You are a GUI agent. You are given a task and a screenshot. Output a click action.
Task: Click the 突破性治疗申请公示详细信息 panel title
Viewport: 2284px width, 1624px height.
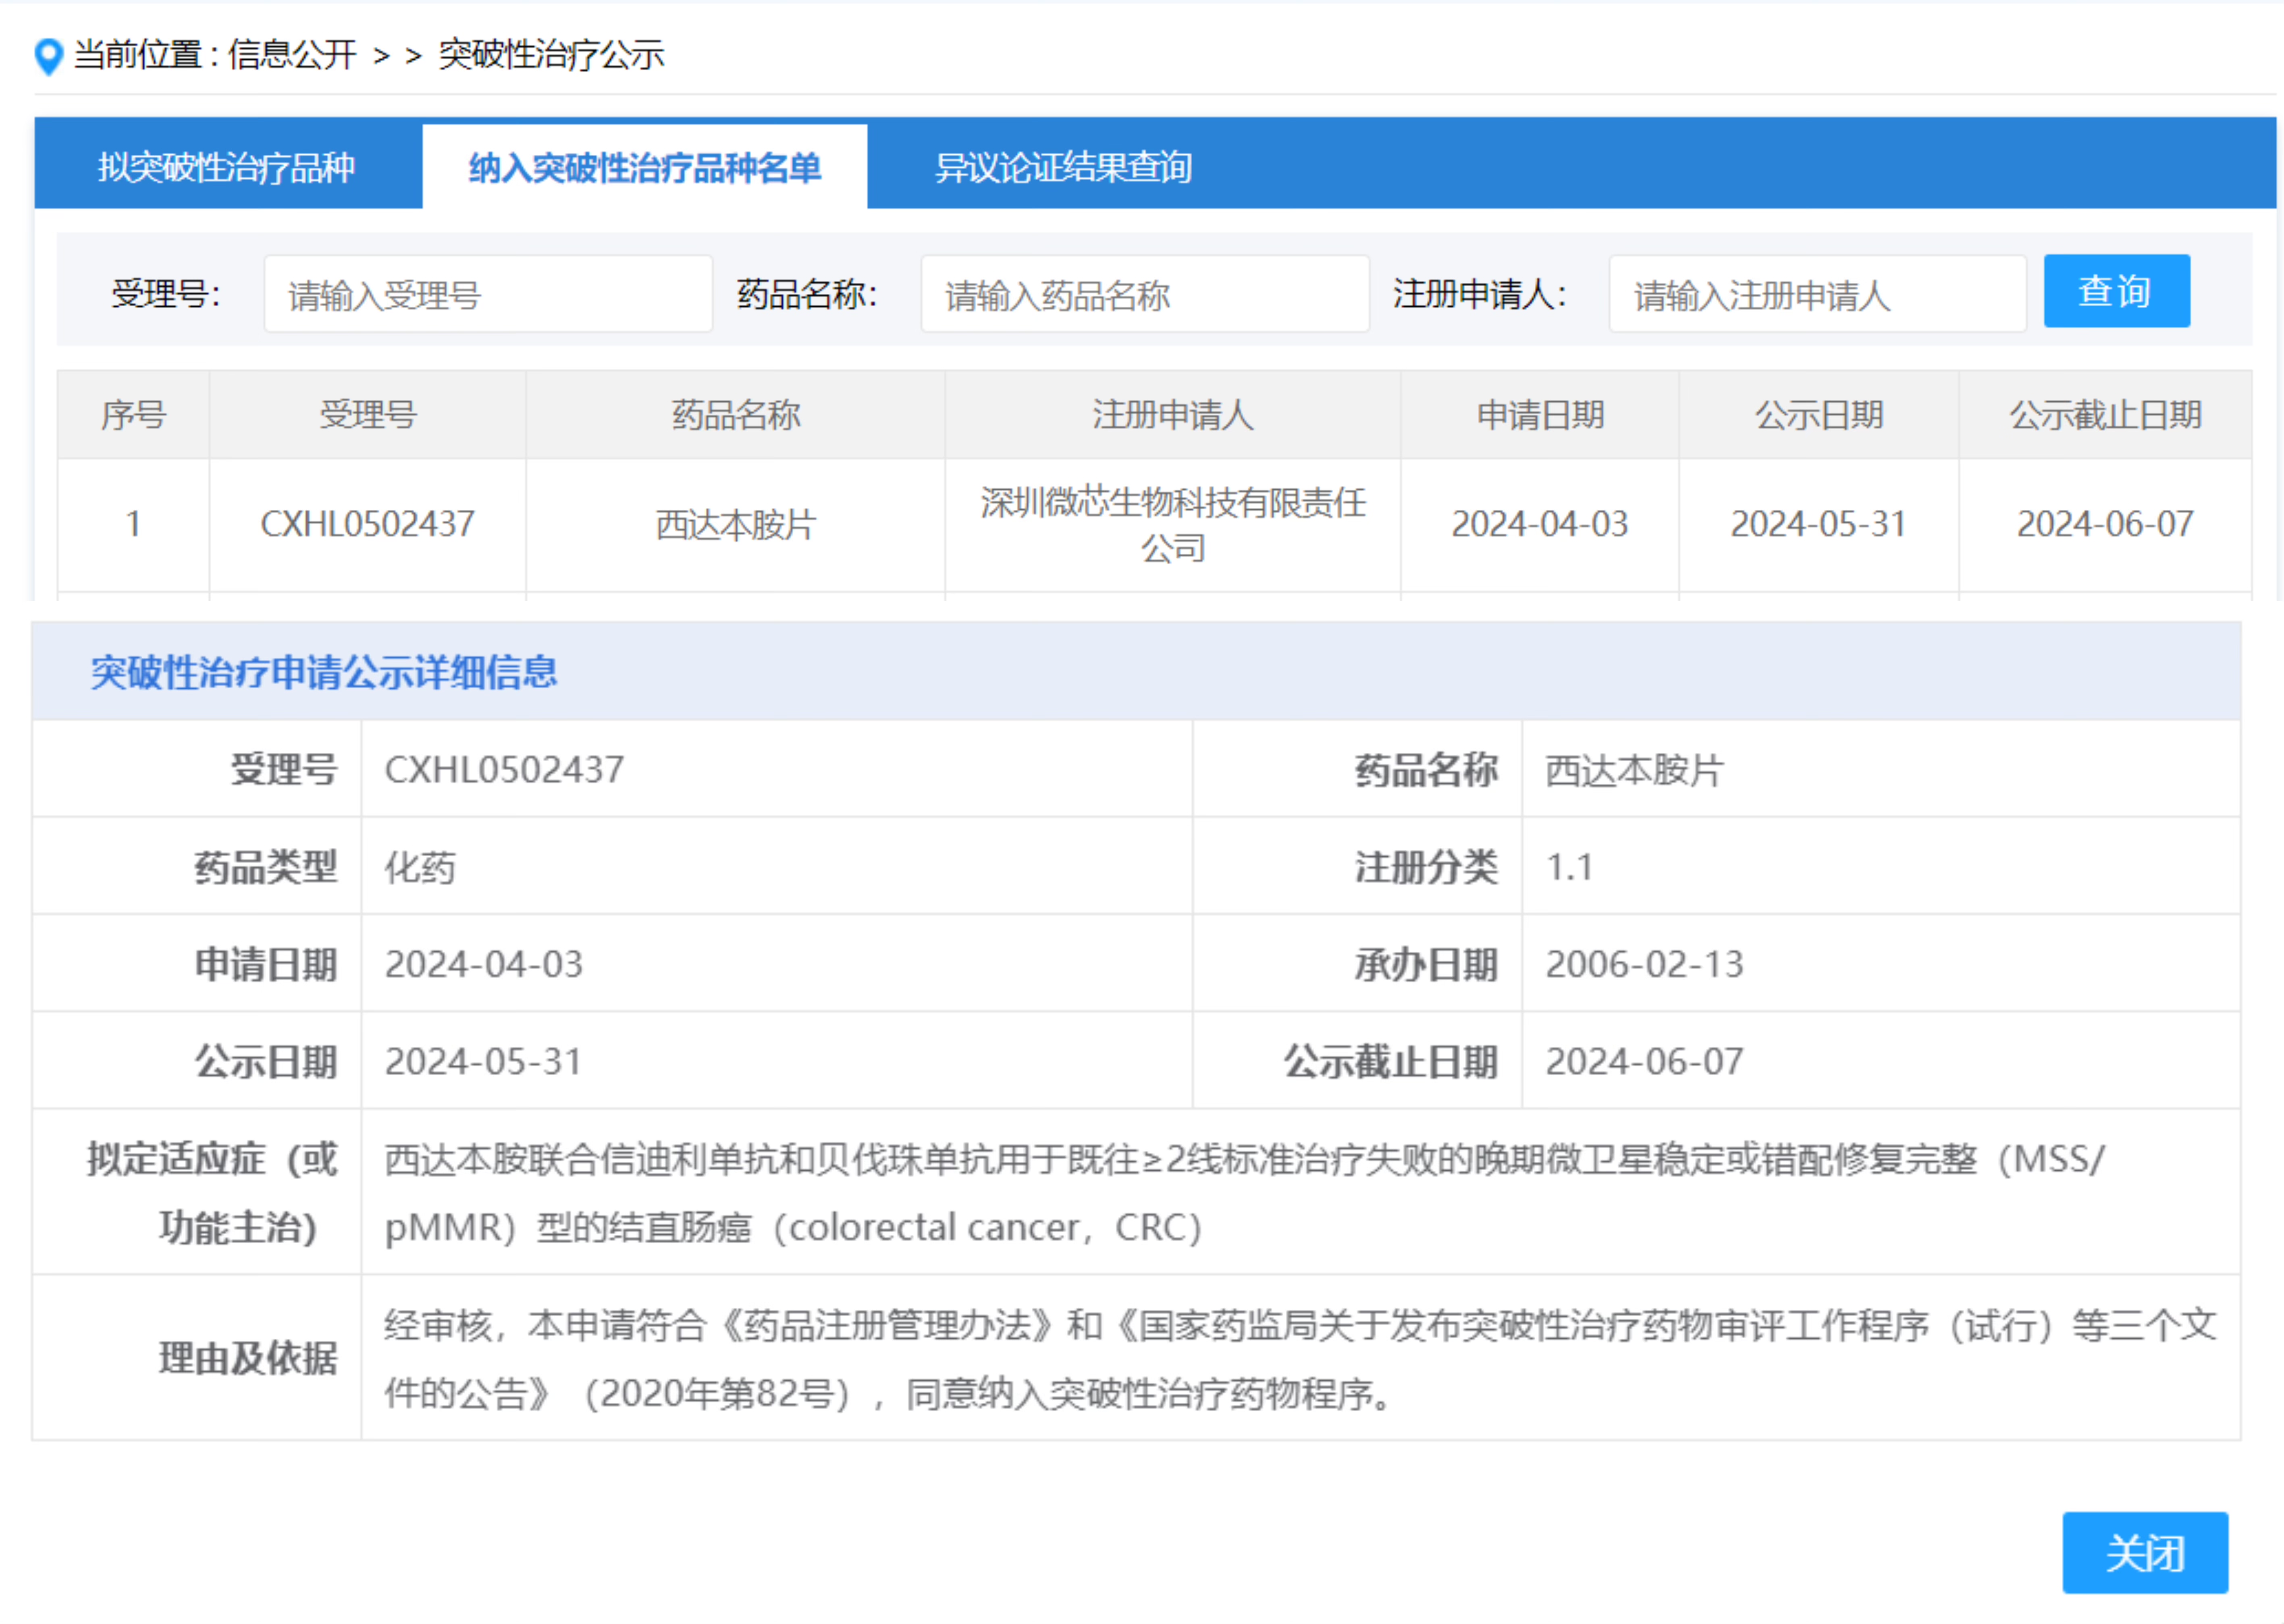pyautogui.click(x=323, y=672)
